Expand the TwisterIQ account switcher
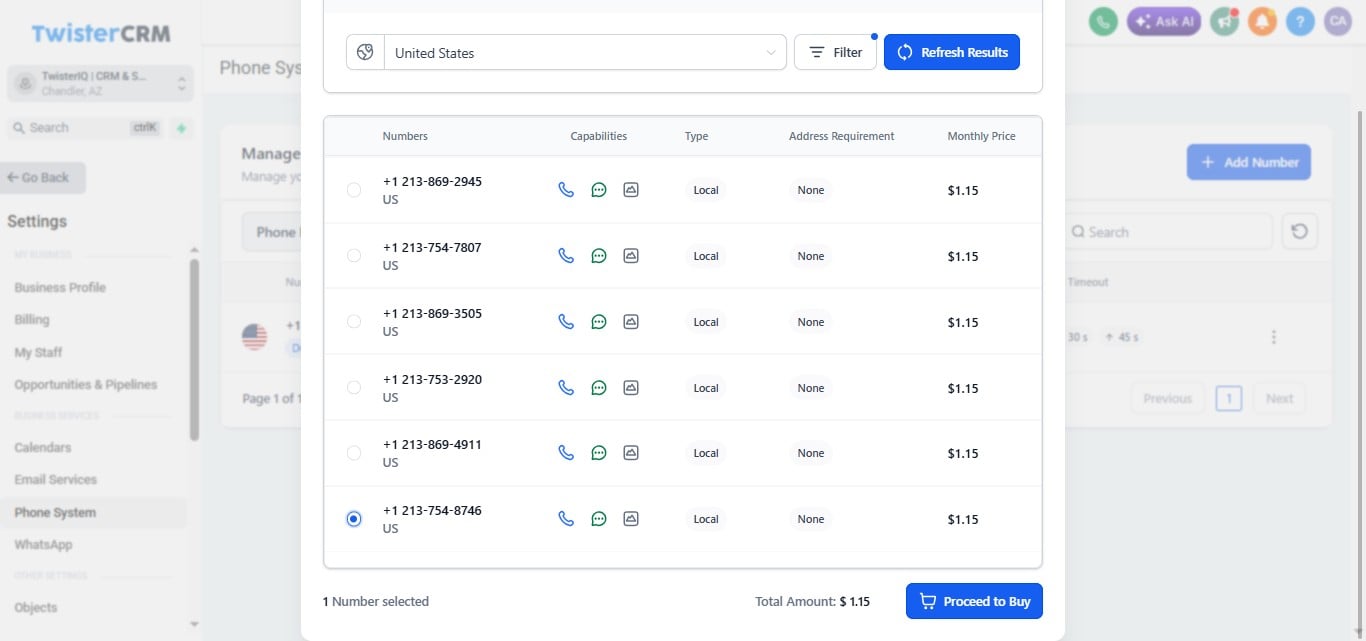 (100, 83)
